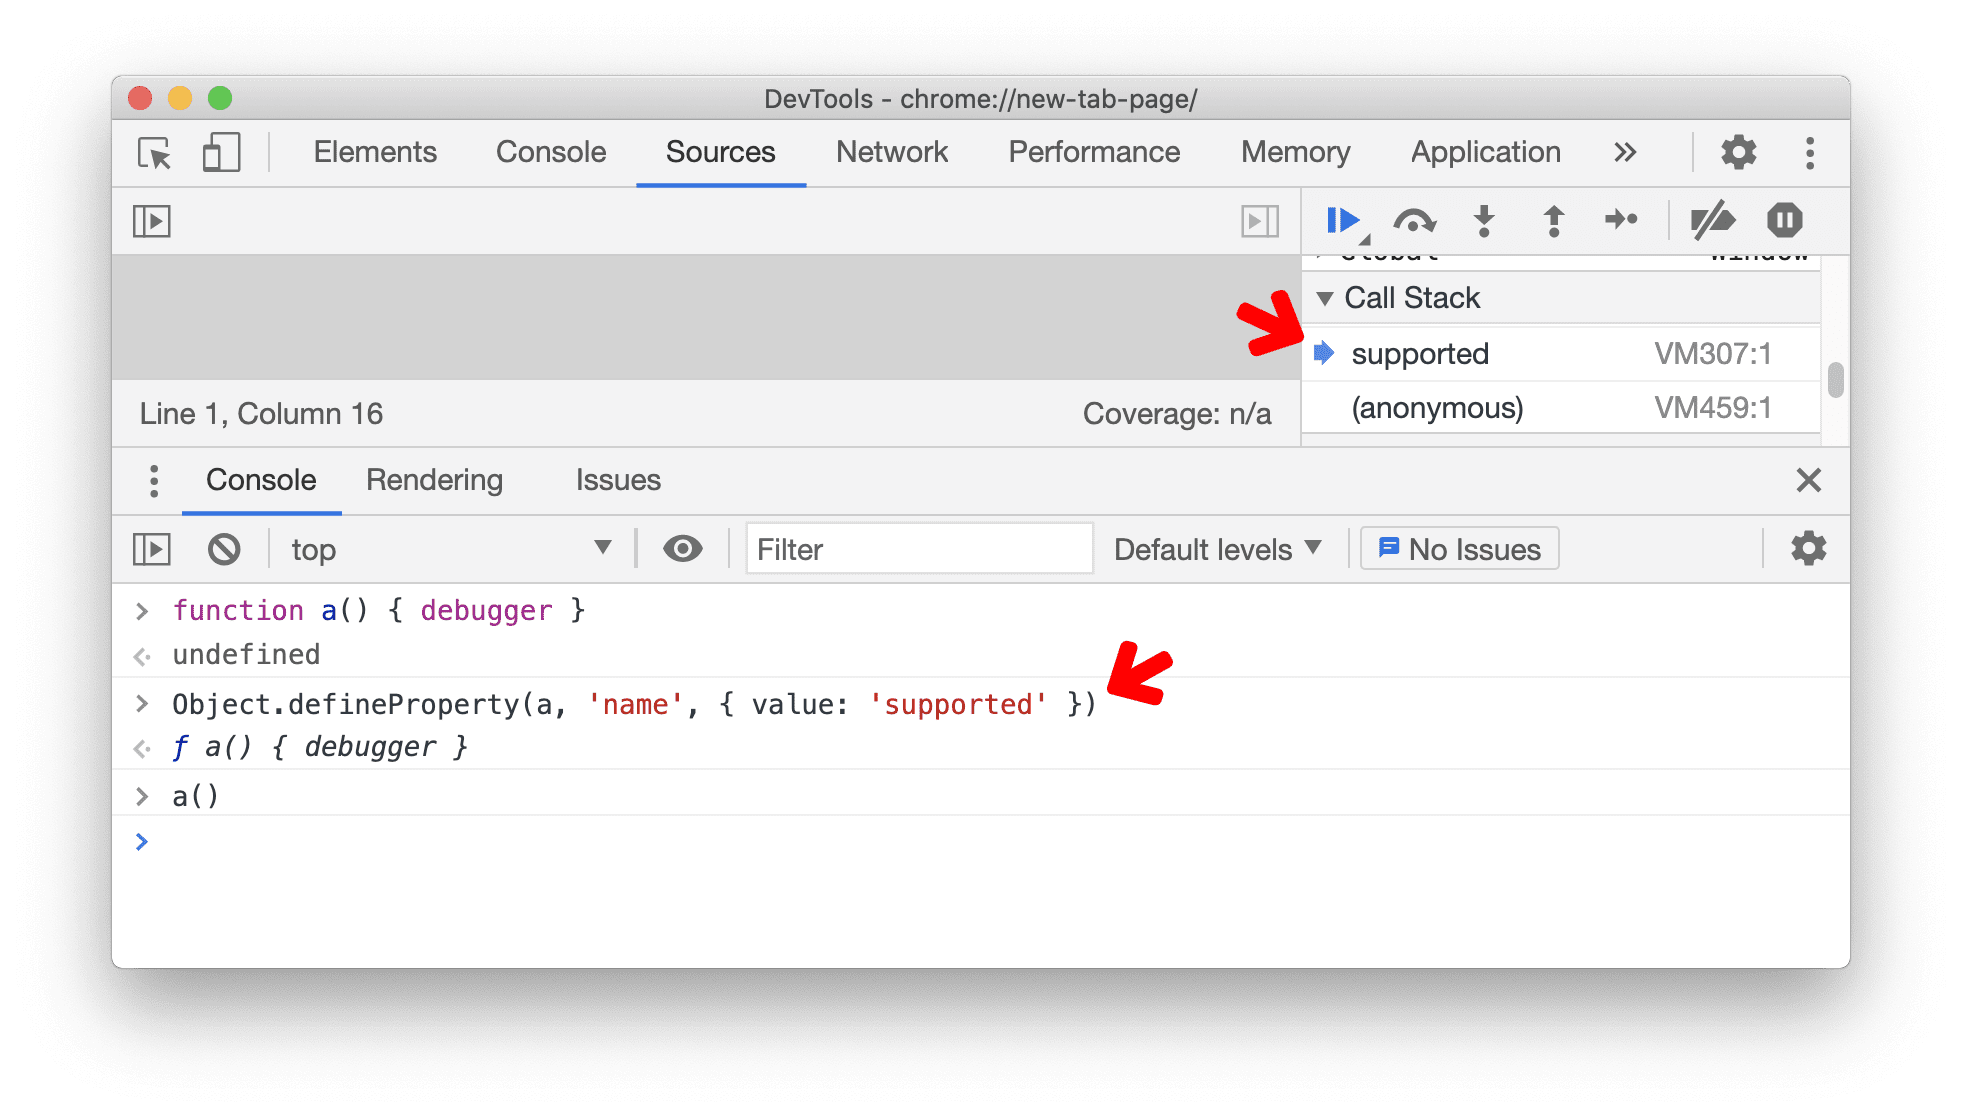Screen dimensions: 1962x1116
Task: Click the Resume script execution button
Action: click(x=1343, y=220)
